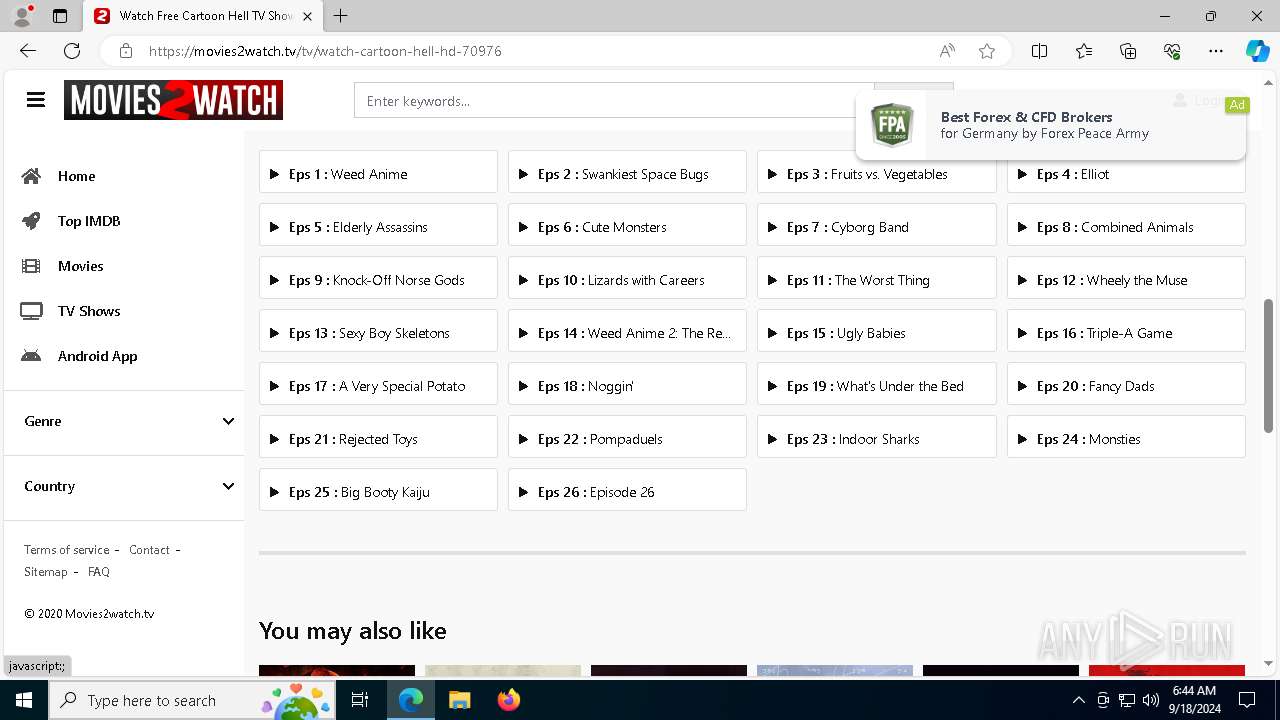Open Eps 11: The Worst Thing
Viewport: 1280px width, 720px height.
(877, 280)
